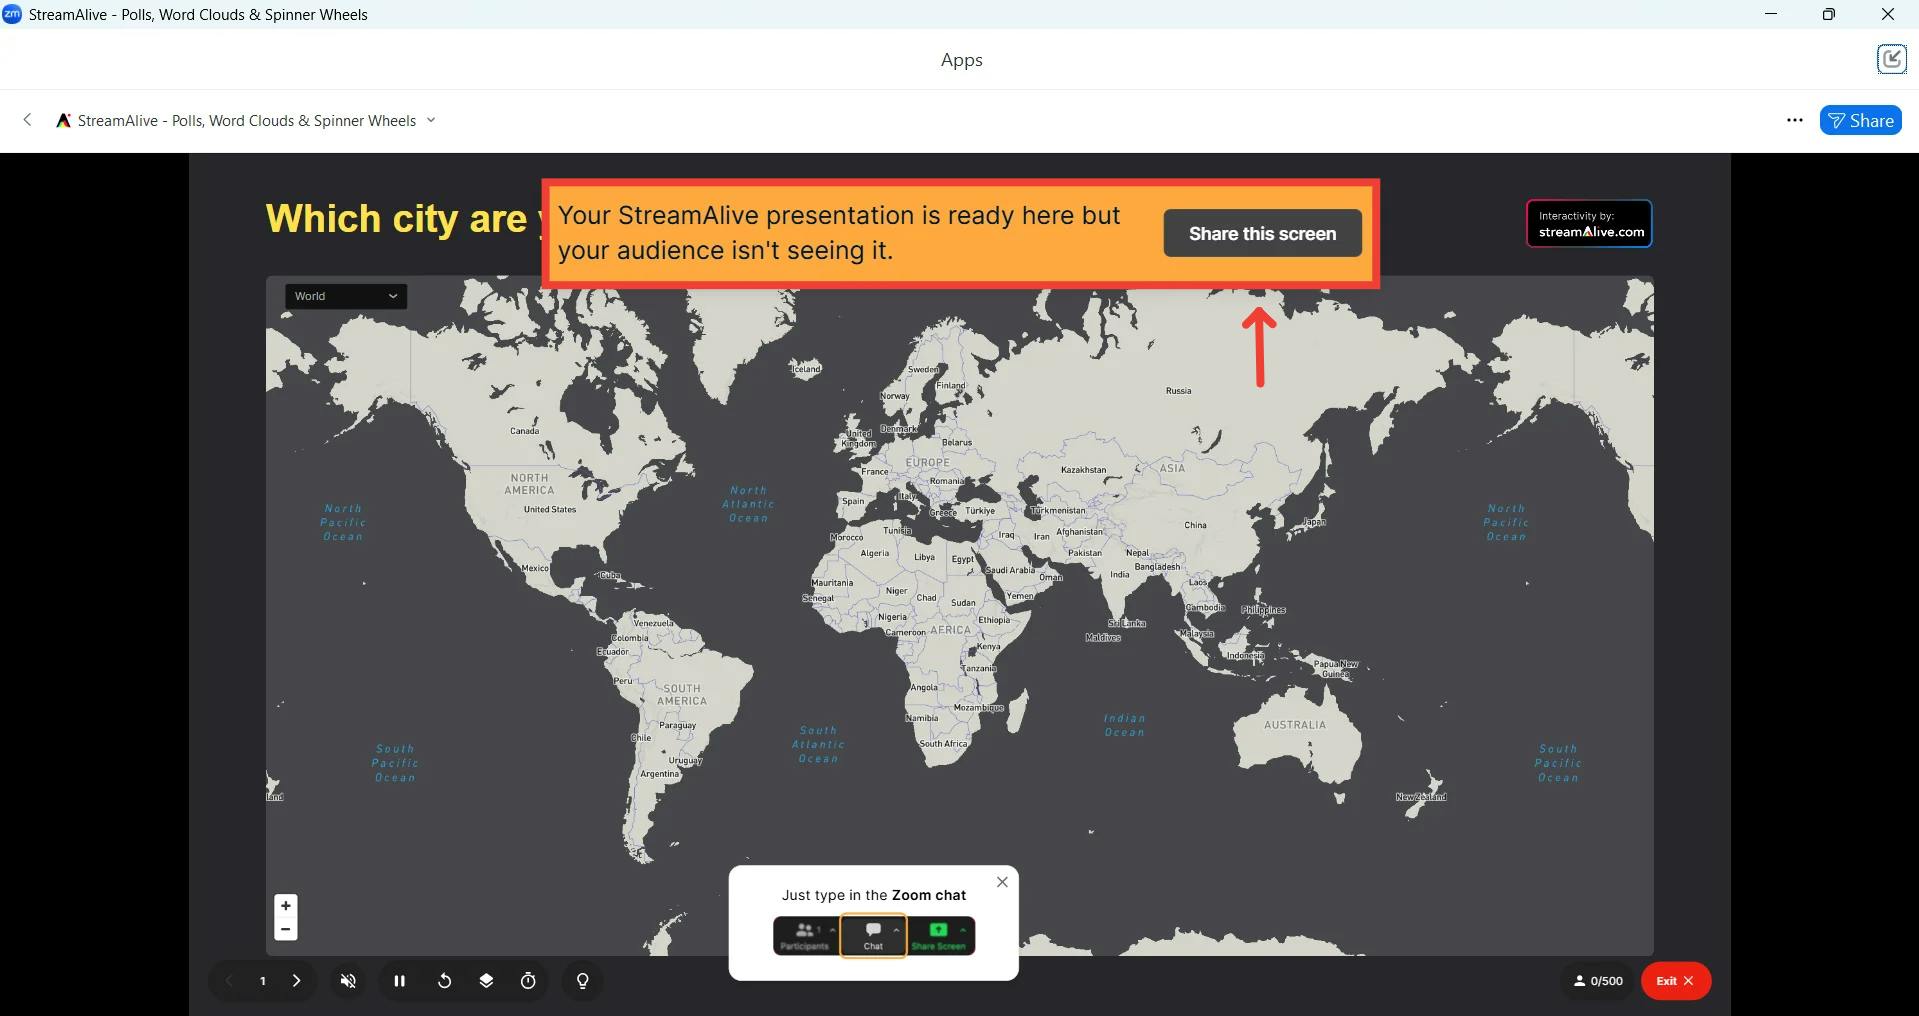Go back with the previous slide arrow

pos(229,981)
